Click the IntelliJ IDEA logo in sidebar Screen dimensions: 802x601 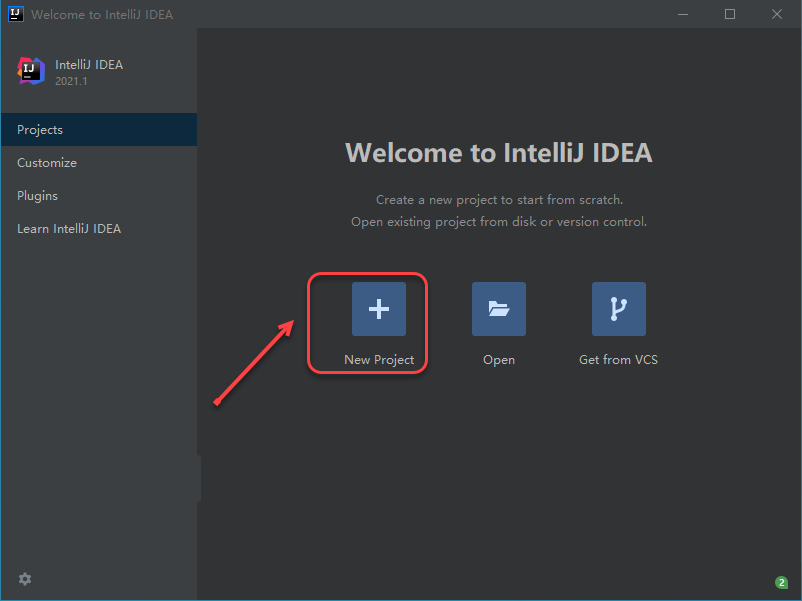click(x=31, y=71)
